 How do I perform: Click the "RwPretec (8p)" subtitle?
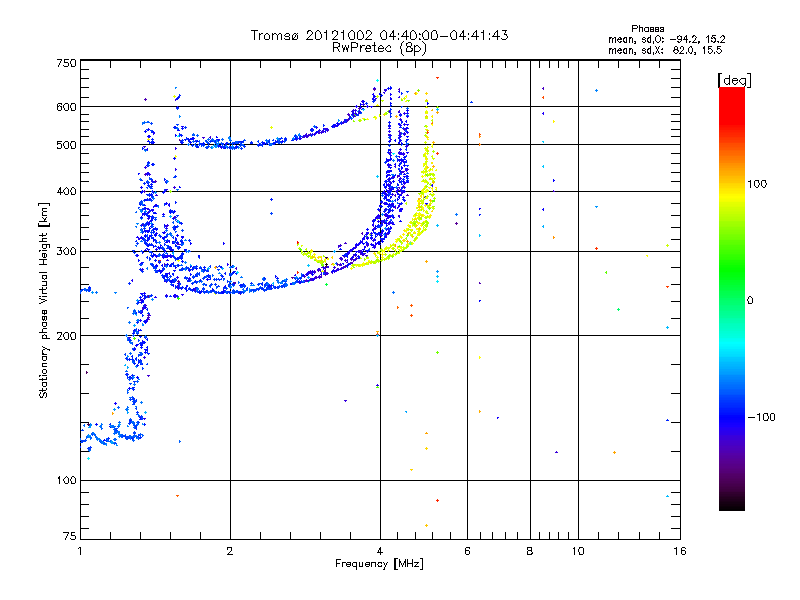pyautogui.click(x=379, y=48)
